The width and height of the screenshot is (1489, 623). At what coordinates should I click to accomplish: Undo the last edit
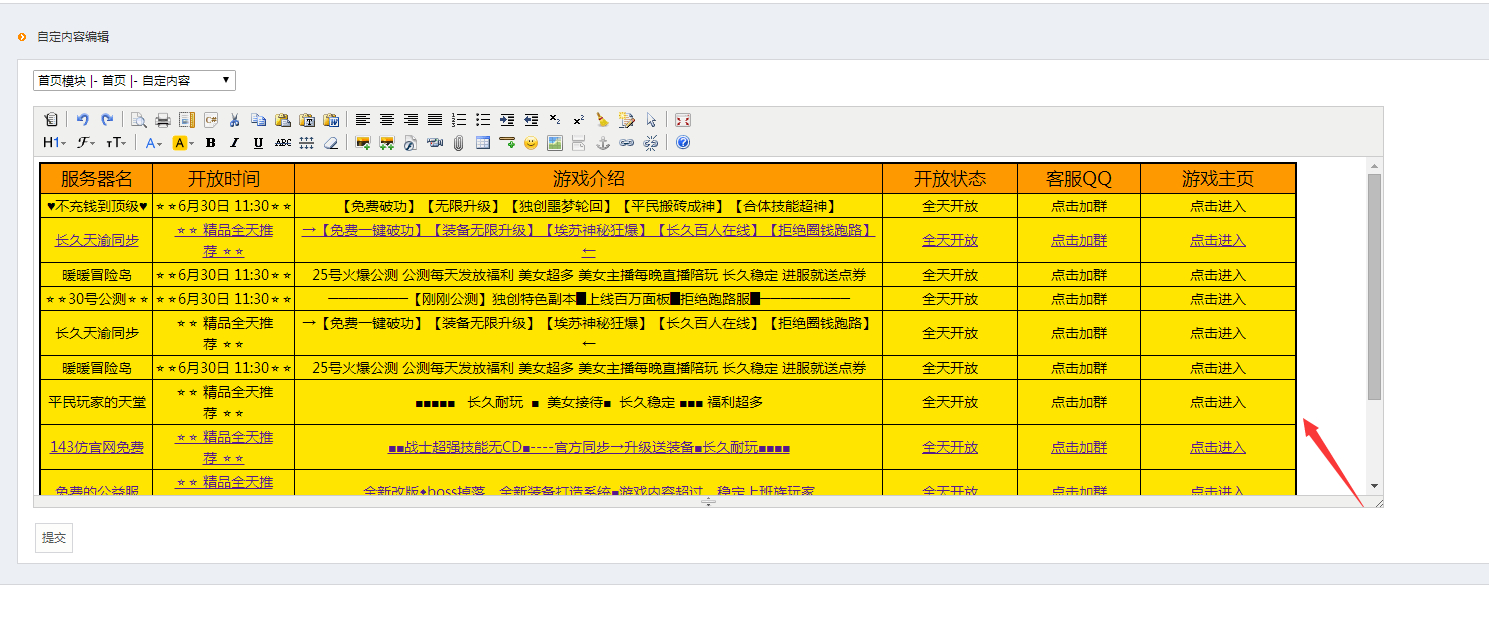click(83, 119)
